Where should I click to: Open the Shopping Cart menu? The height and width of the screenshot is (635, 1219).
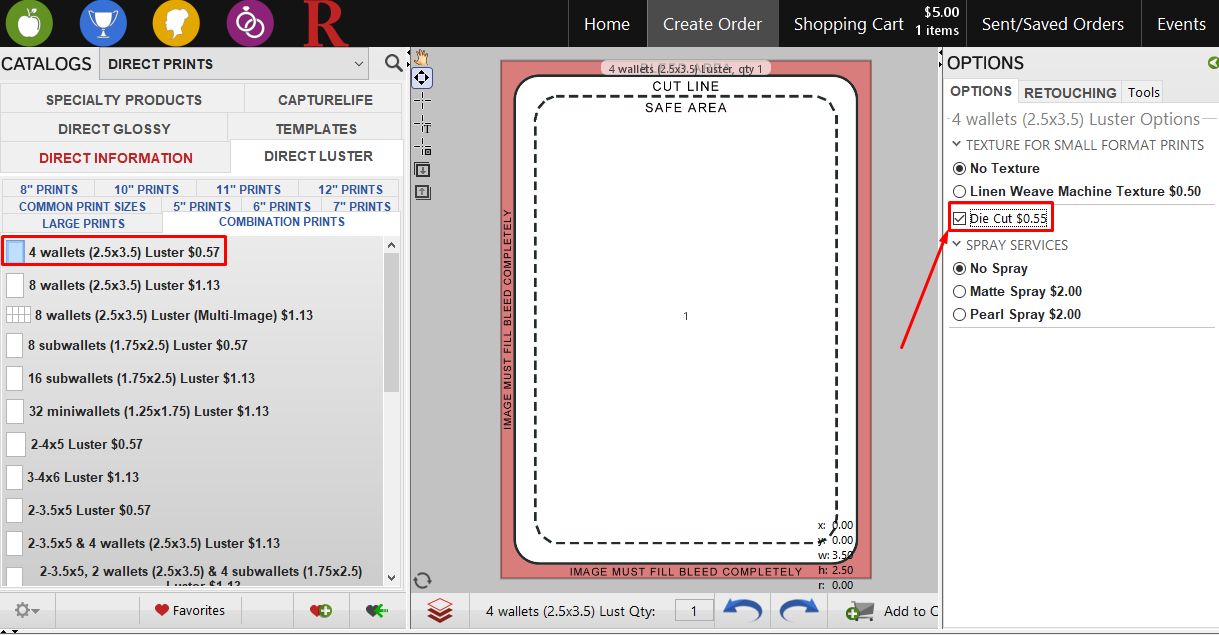(848, 23)
